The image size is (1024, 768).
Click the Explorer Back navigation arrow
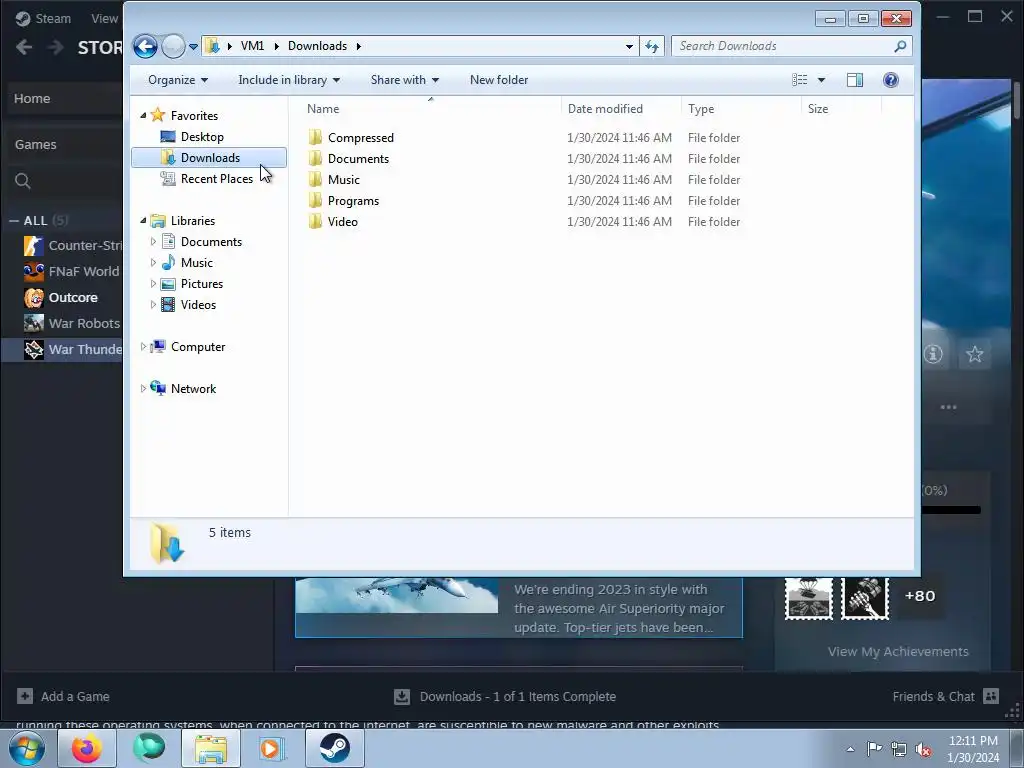click(145, 46)
